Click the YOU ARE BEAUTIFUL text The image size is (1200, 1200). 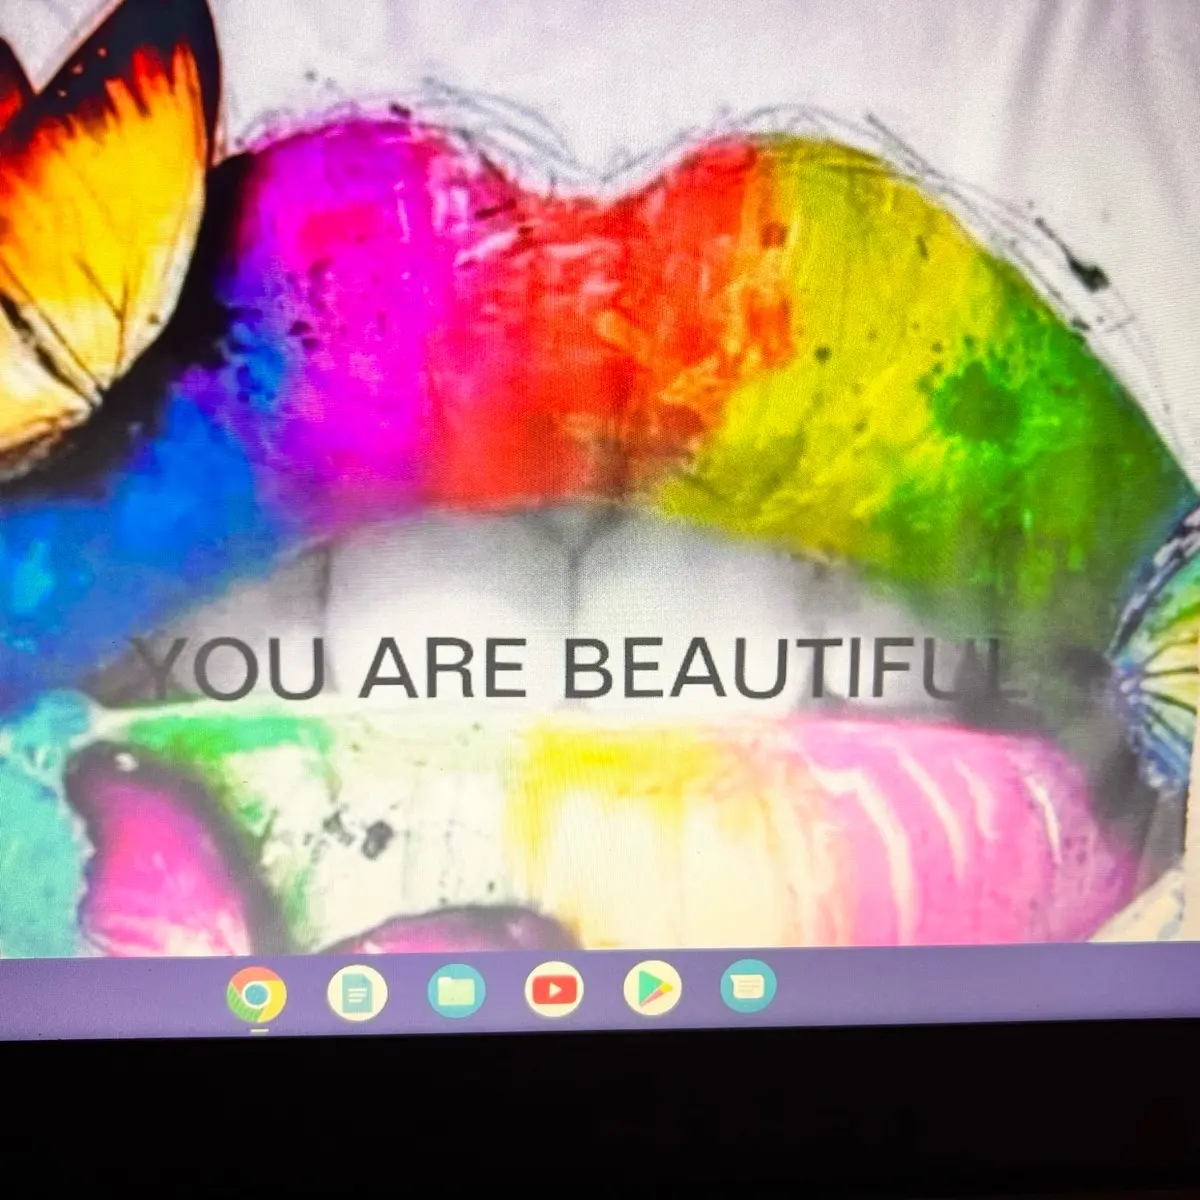coord(580,667)
